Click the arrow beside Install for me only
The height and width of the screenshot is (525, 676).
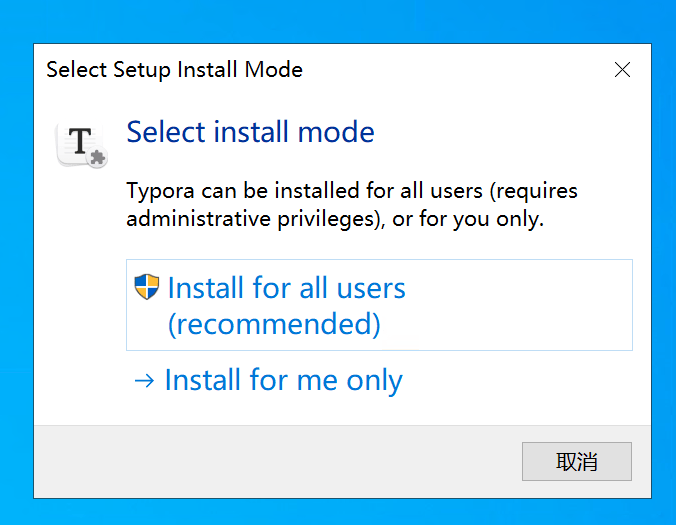coord(144,381)
